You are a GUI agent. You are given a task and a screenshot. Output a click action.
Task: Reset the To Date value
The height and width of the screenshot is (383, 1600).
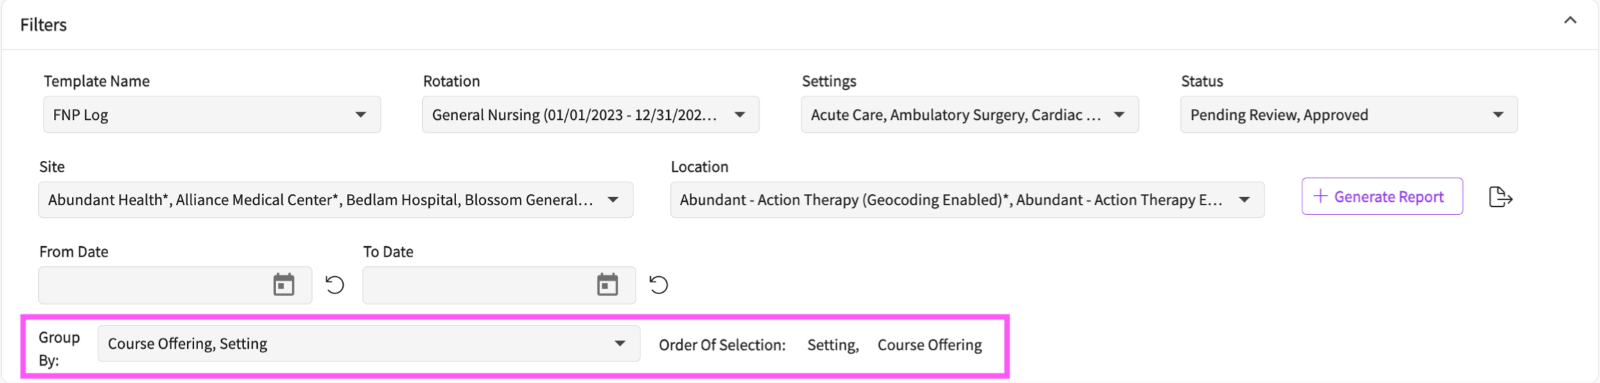pos(659,285)
